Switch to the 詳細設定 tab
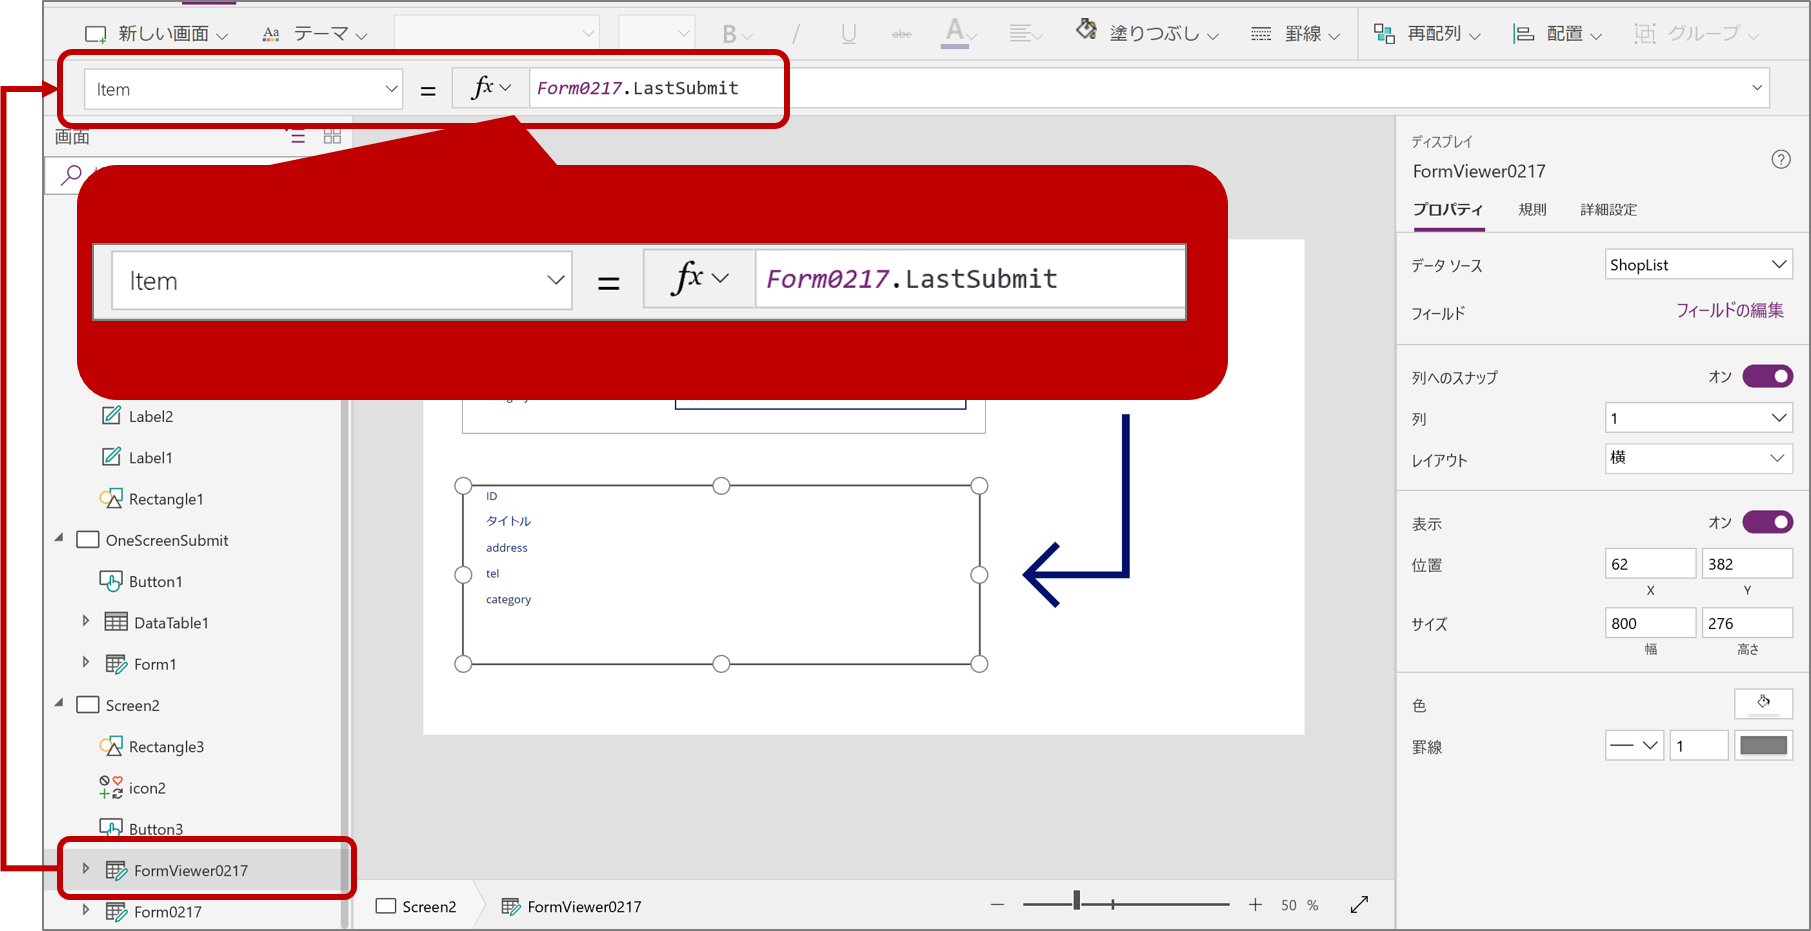Screen dimensions: 1811x931 (1608, 209)
